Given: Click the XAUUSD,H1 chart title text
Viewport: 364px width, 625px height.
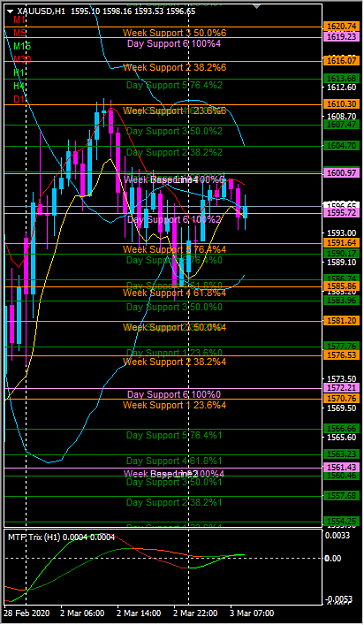Looking at the screenshot, I should click(x=41, y=11).
